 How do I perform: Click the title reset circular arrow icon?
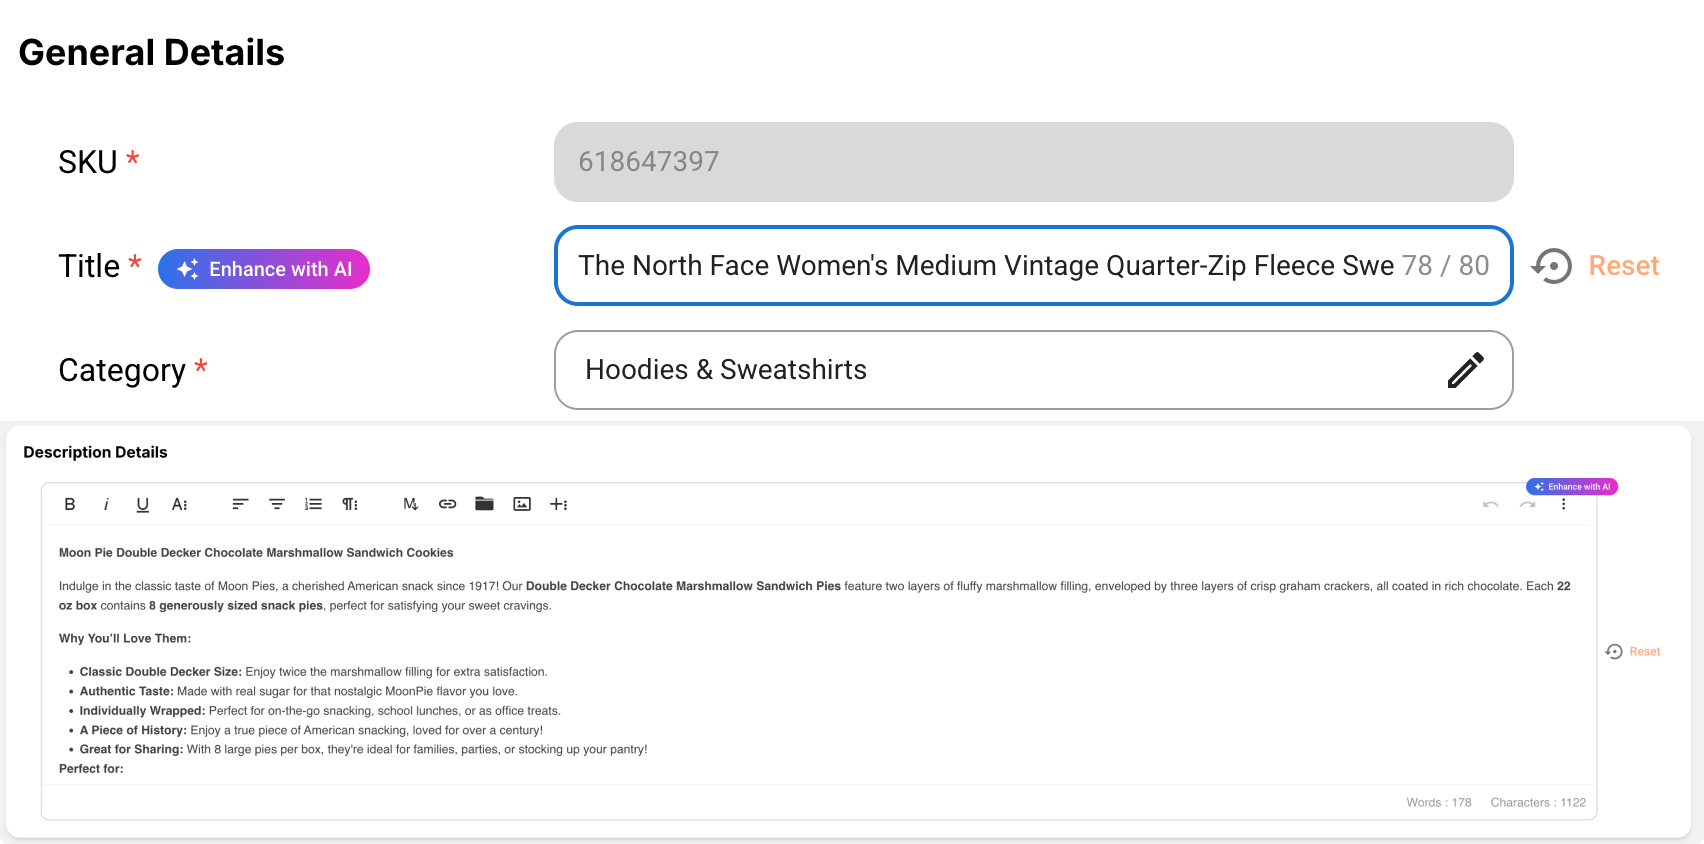click(x=1552, y=266)
